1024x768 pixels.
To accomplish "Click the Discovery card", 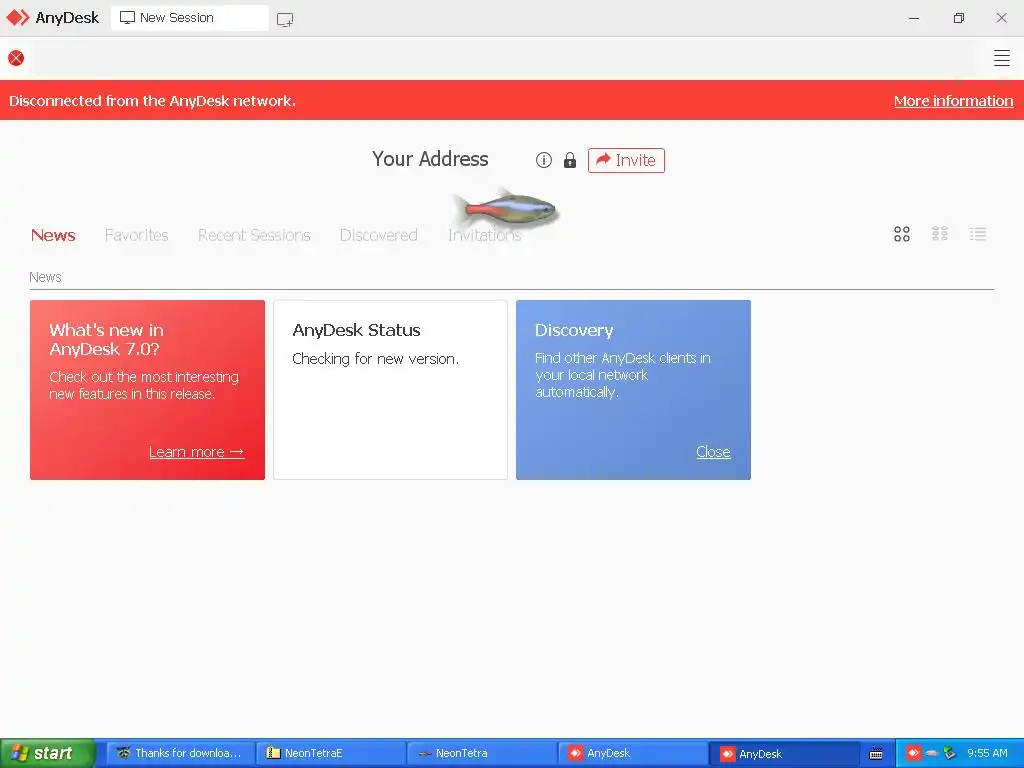I will (633, 390).
